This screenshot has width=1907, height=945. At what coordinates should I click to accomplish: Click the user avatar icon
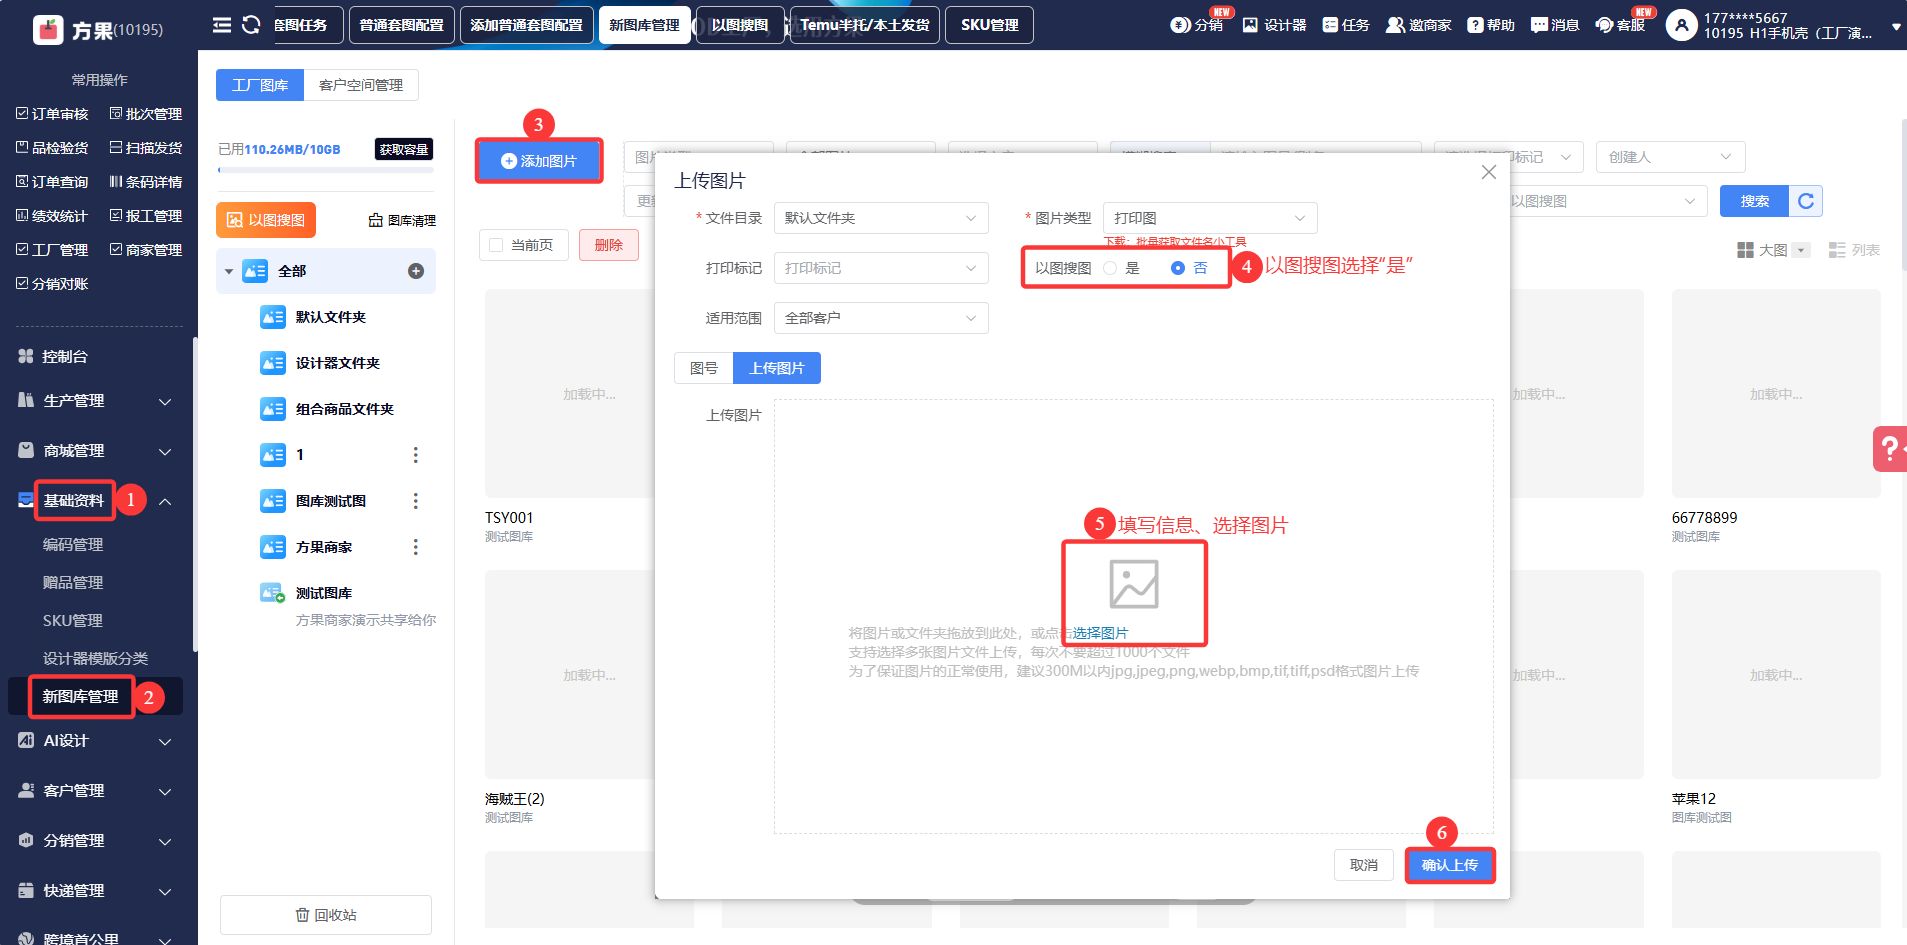1682,25
